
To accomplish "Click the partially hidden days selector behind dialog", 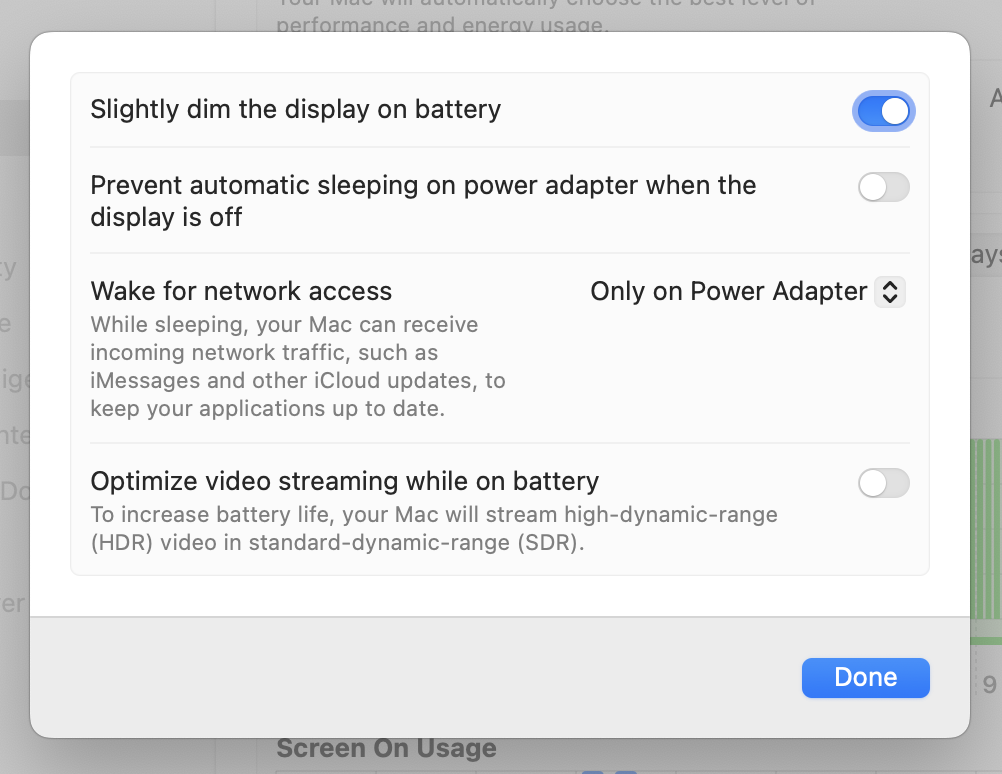I will [985, 255].
